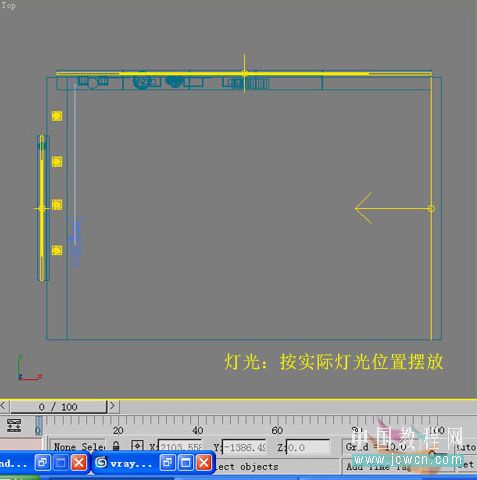Click the Top viewport label
477x480 pixels.
point(8,5)
